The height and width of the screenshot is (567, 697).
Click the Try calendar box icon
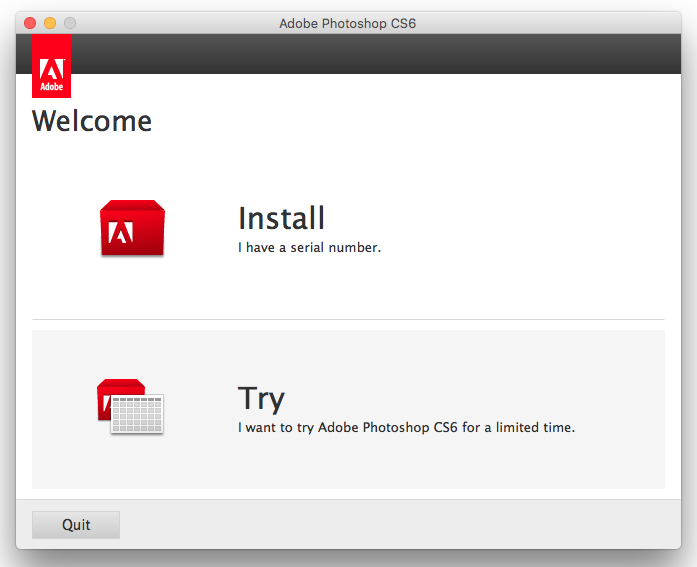tap(130, 406)
